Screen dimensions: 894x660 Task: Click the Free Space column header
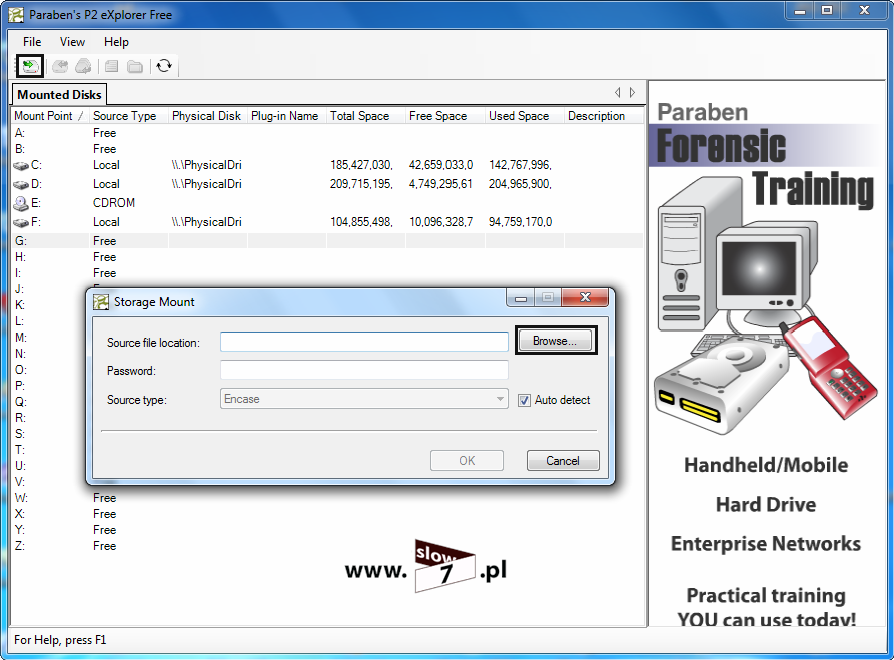tap(445, 116)
